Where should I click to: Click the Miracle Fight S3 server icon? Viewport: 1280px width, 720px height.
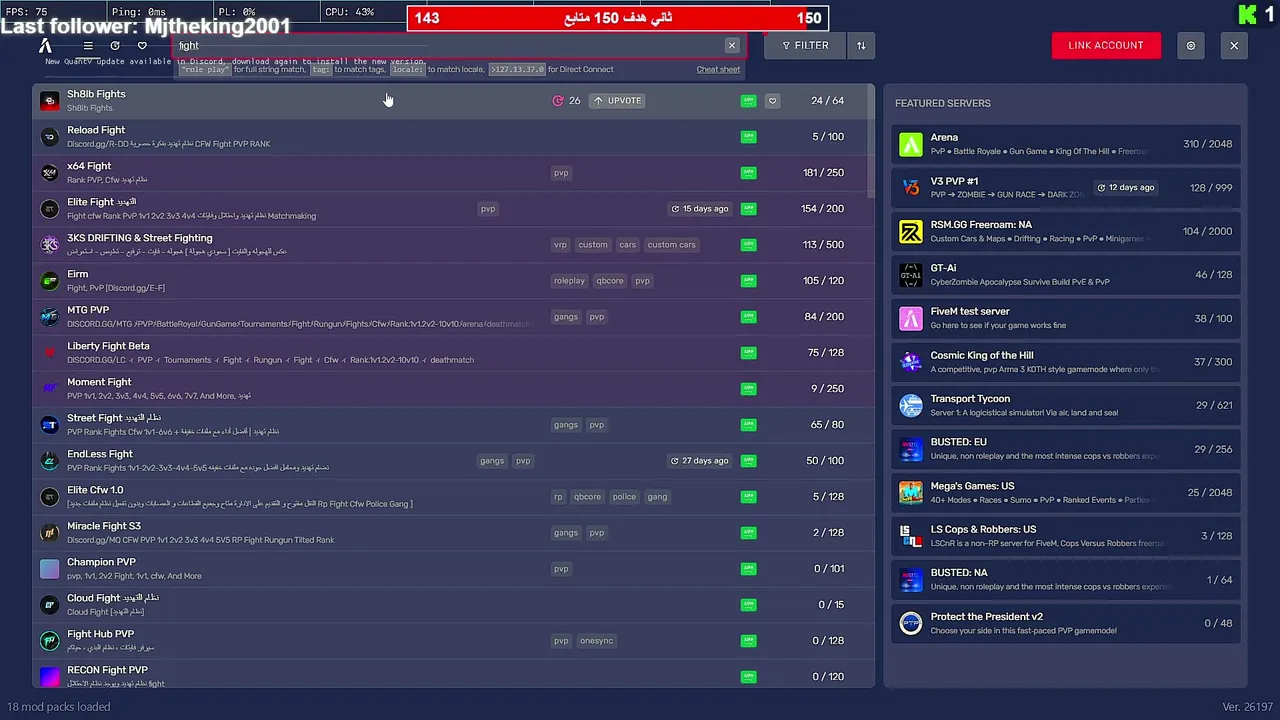49,533
